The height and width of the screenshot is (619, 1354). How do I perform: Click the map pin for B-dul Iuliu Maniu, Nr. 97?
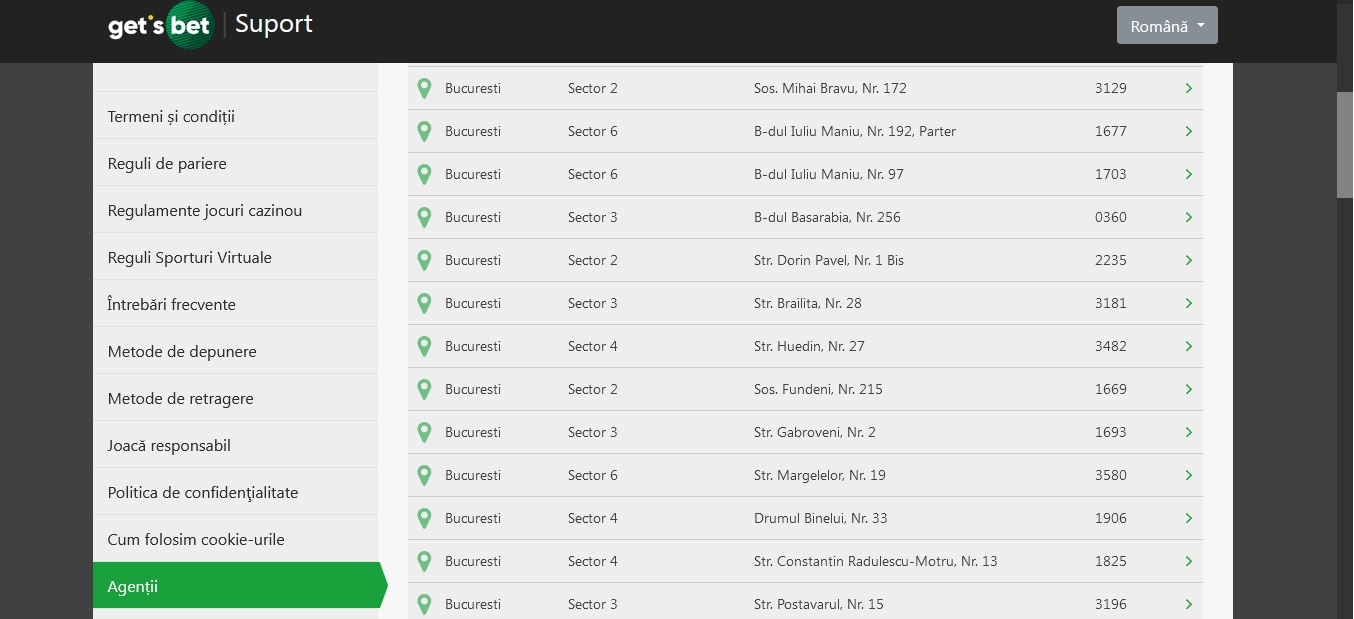(x=424, y=174)
